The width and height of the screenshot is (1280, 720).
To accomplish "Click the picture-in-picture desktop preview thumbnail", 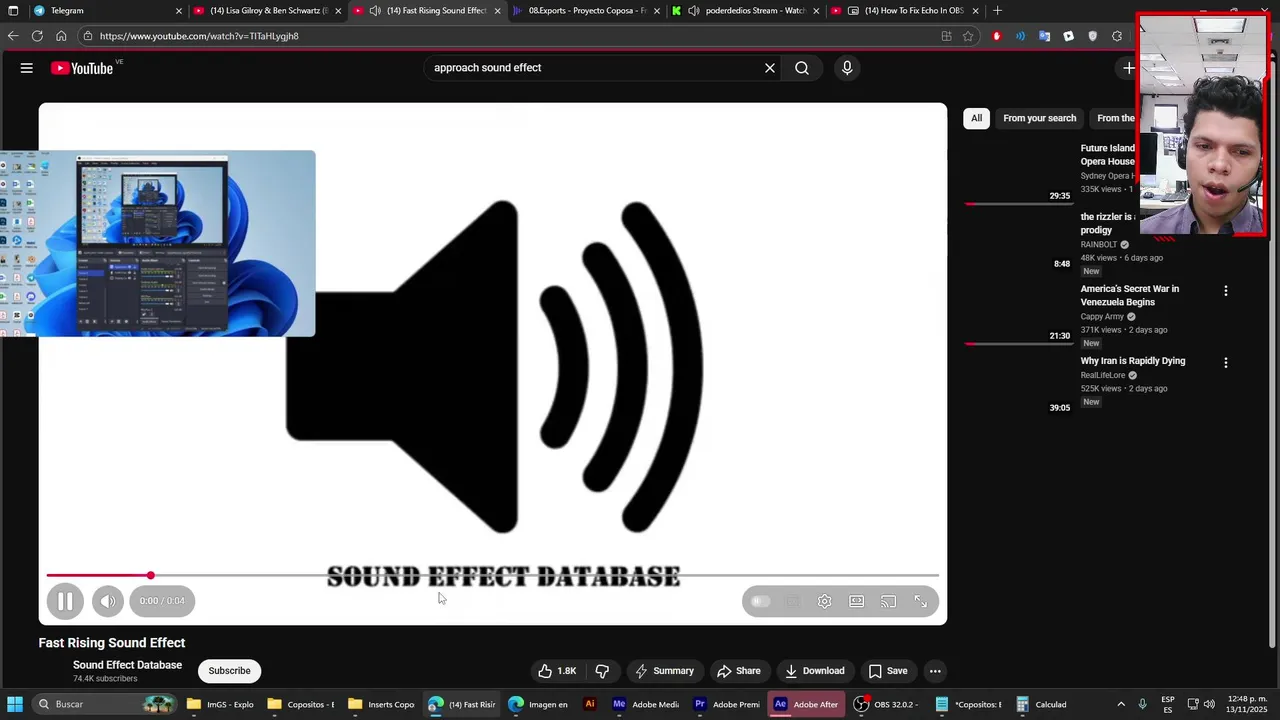I will (x=157, y=243).
